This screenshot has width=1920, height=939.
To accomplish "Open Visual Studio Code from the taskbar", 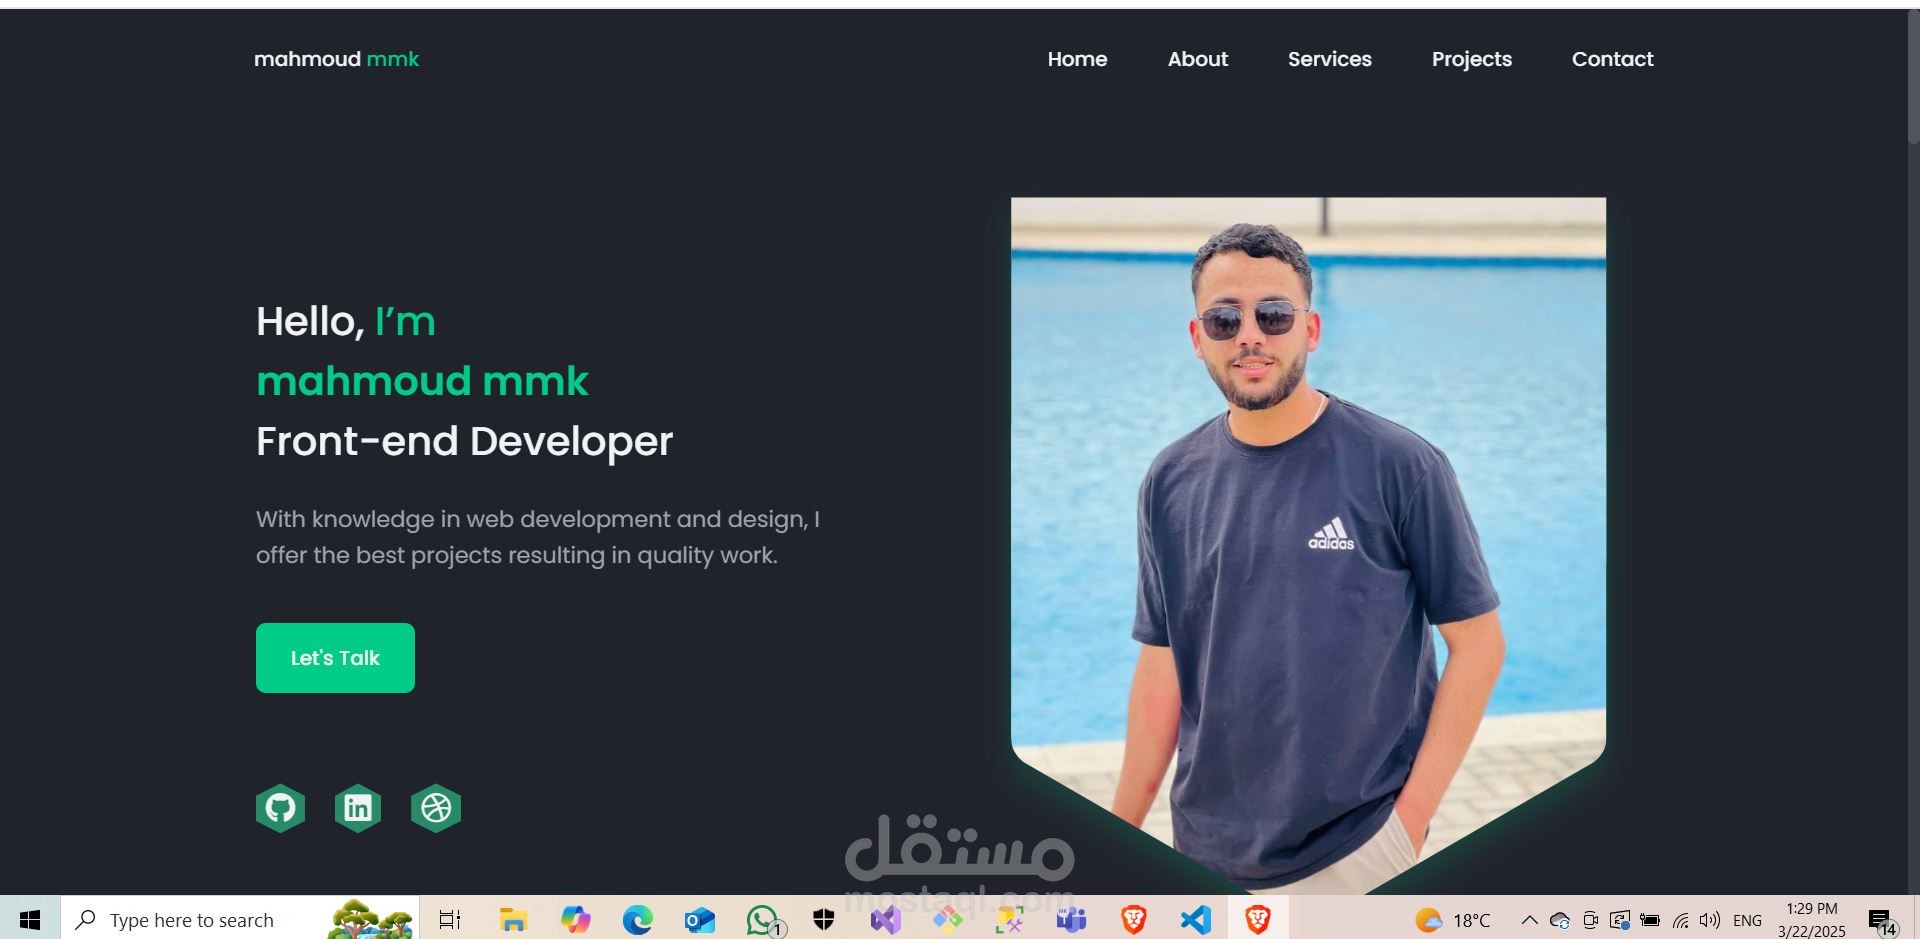I will pyautogui.click(x=1195, y=919).
